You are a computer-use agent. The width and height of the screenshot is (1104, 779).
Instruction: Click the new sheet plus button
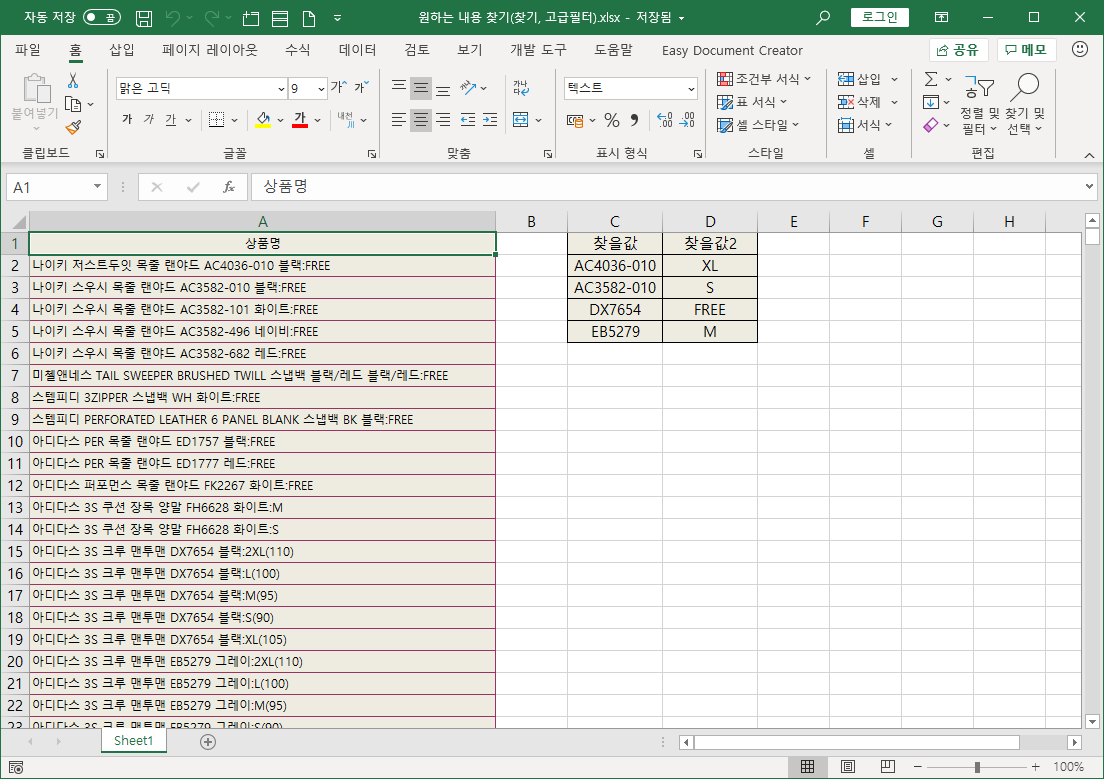click(x=208, y=742)
